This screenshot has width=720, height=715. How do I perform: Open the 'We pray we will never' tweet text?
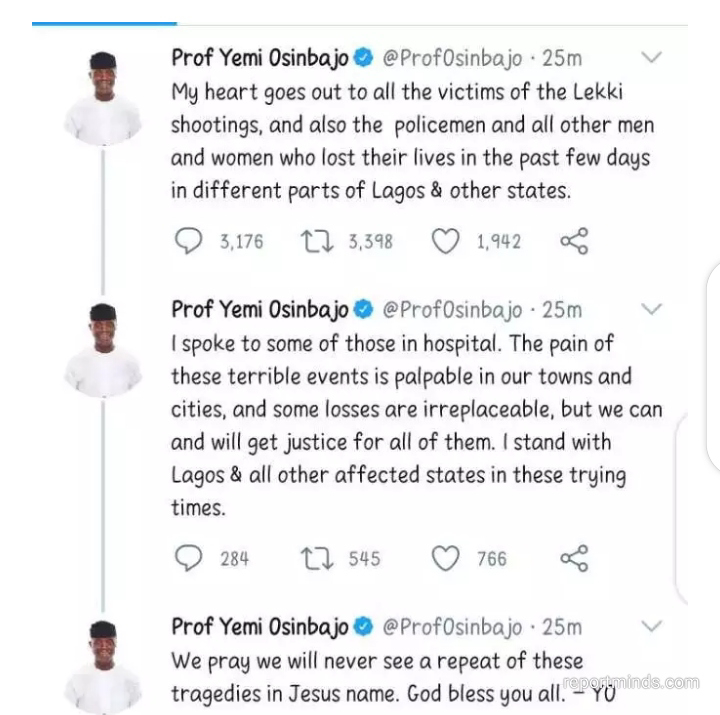tap(380, 678)
